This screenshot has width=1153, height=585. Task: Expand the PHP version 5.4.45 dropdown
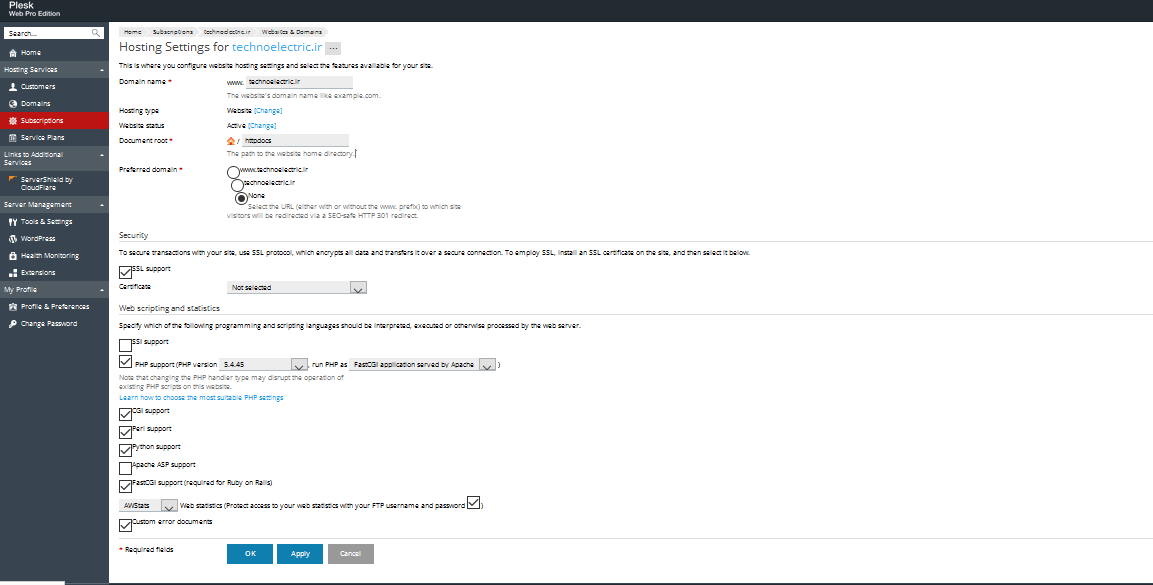coord(263,365)
